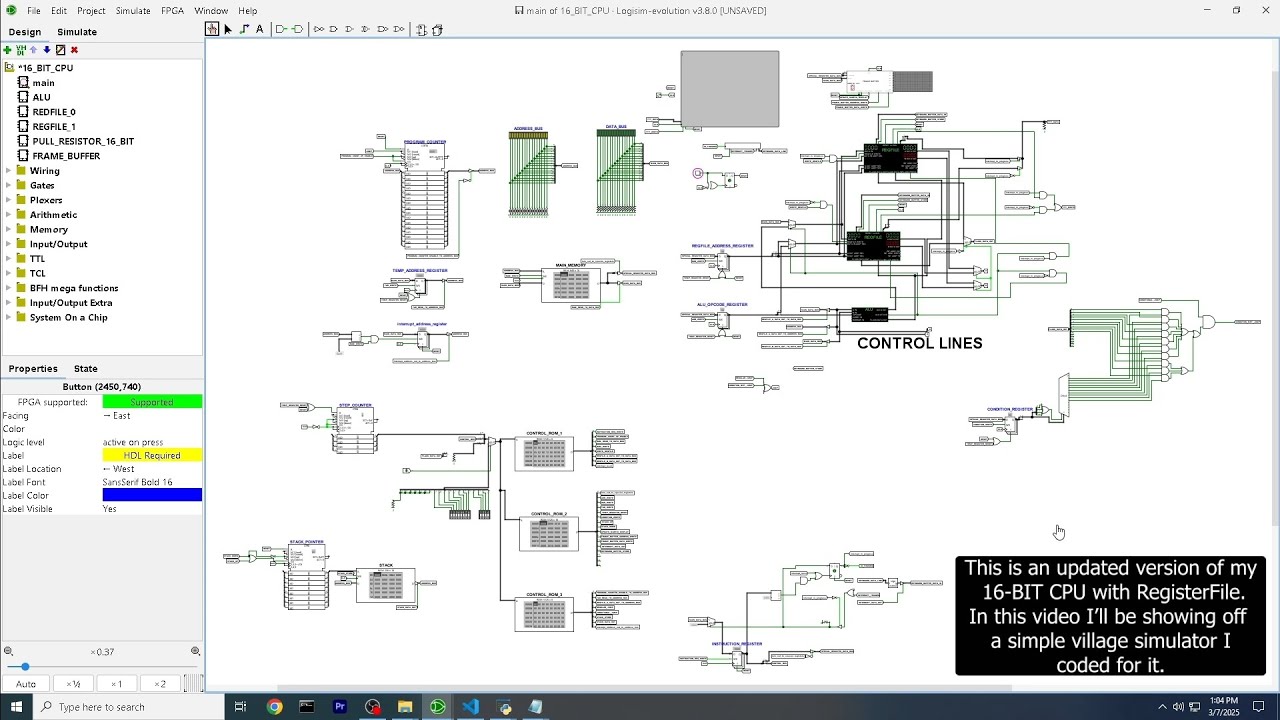Set zoom to ×½
This screenshot has width=1280, height=720.
click(x=73, y=684)
